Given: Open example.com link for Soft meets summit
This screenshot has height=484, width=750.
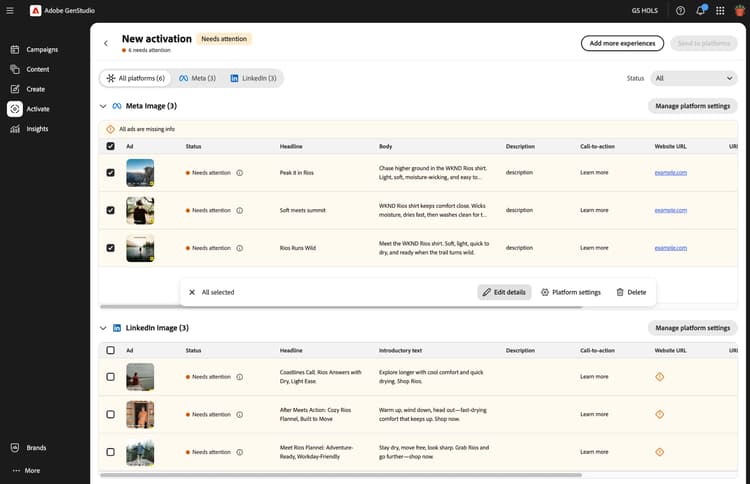Looking at the screenshot, I should click(x=671, y=210).
